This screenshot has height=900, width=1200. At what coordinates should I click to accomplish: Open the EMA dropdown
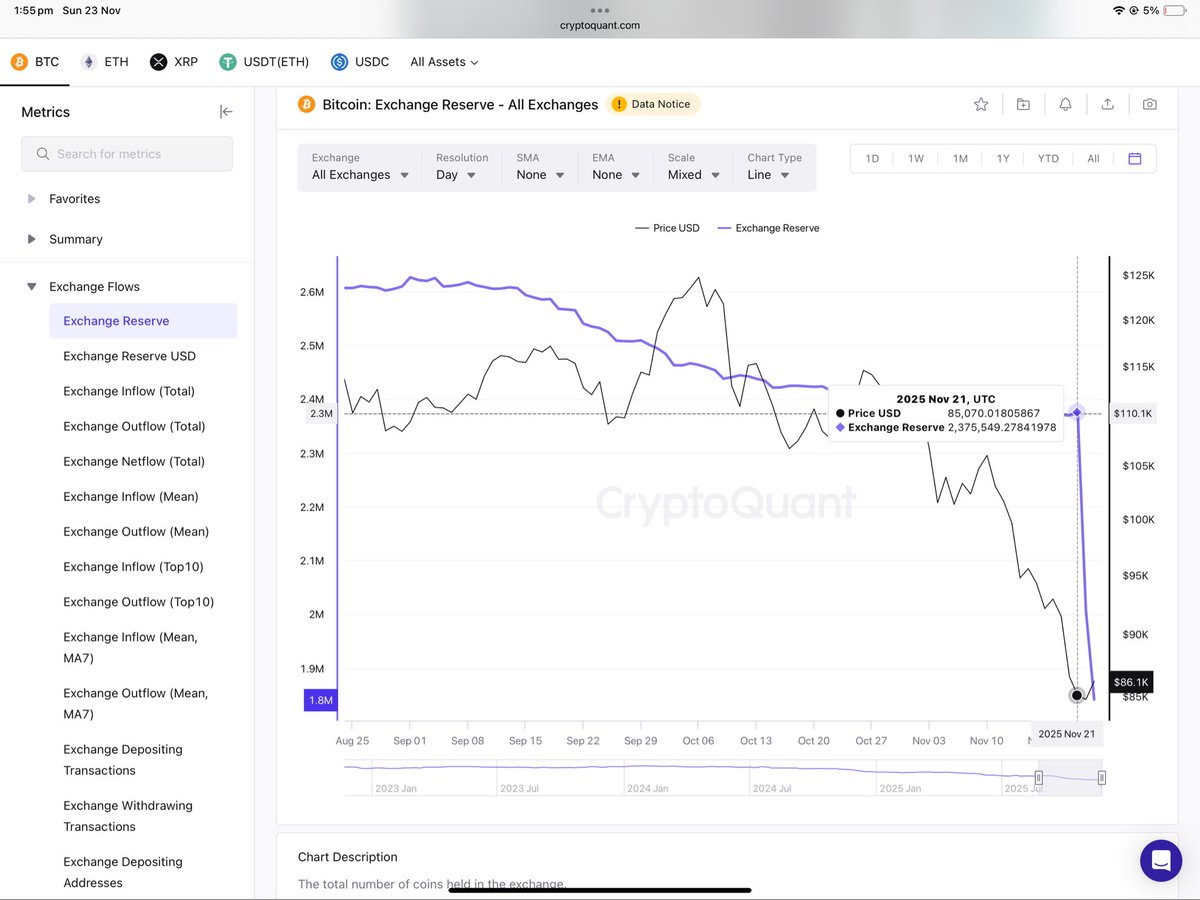tap(617, 167)
